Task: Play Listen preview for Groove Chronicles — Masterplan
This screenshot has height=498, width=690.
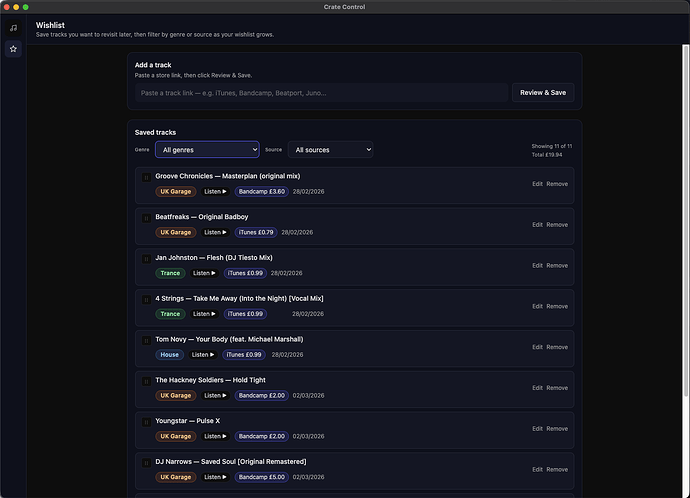Action: 215,191
